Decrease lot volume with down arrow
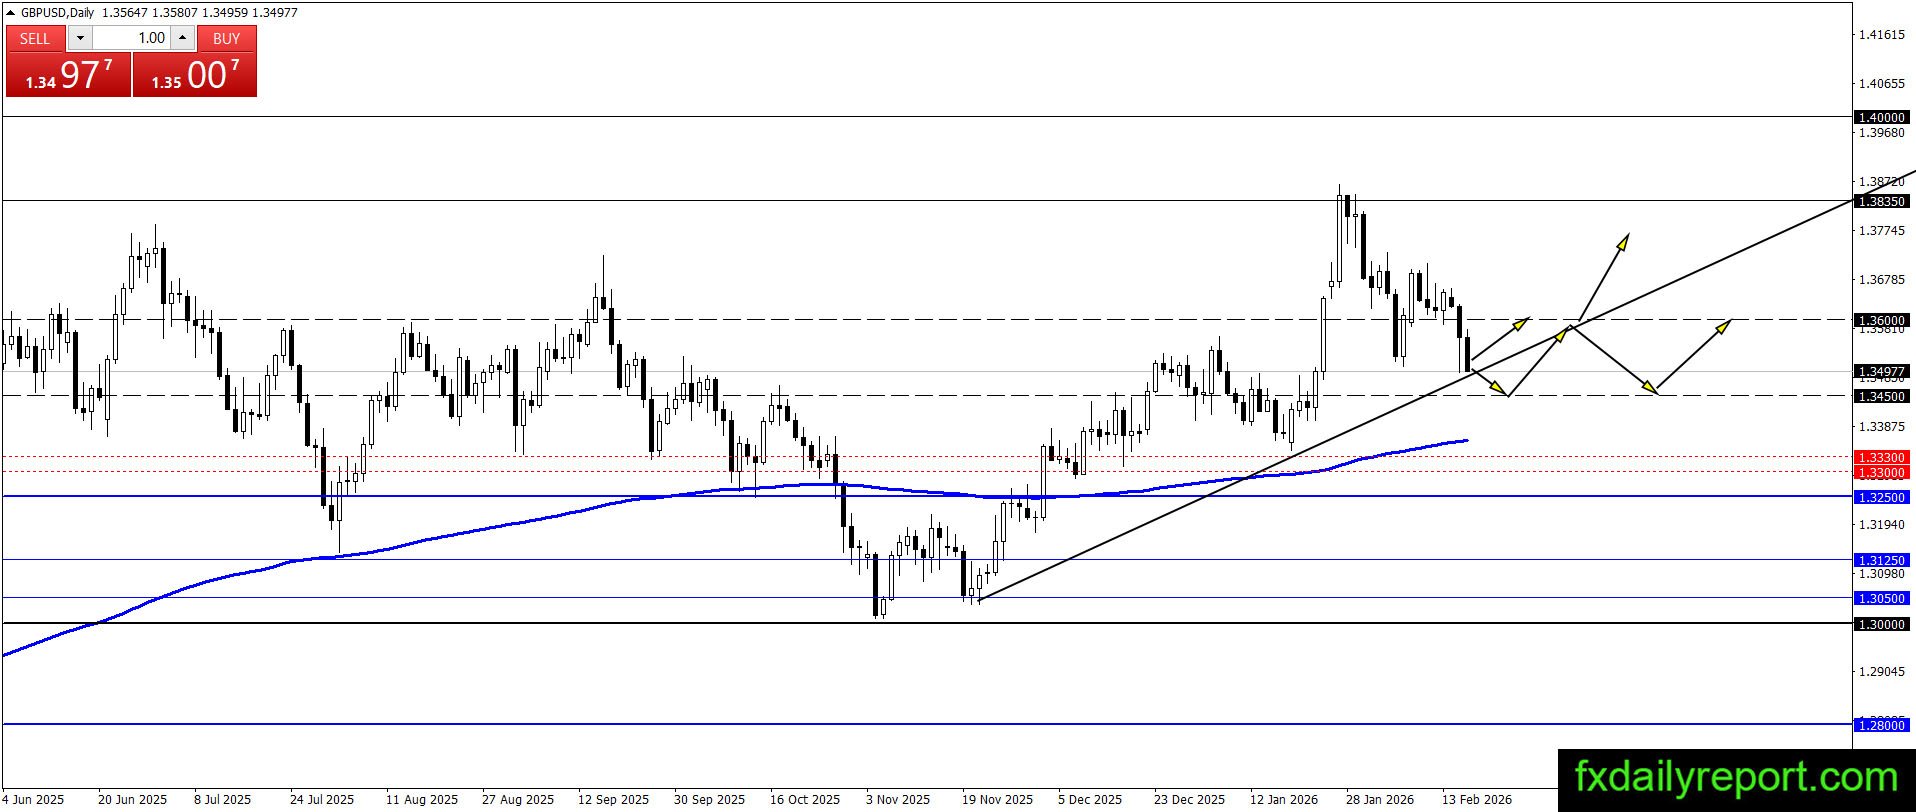Screen dimensions: 1916x812 tap(80, 38)
